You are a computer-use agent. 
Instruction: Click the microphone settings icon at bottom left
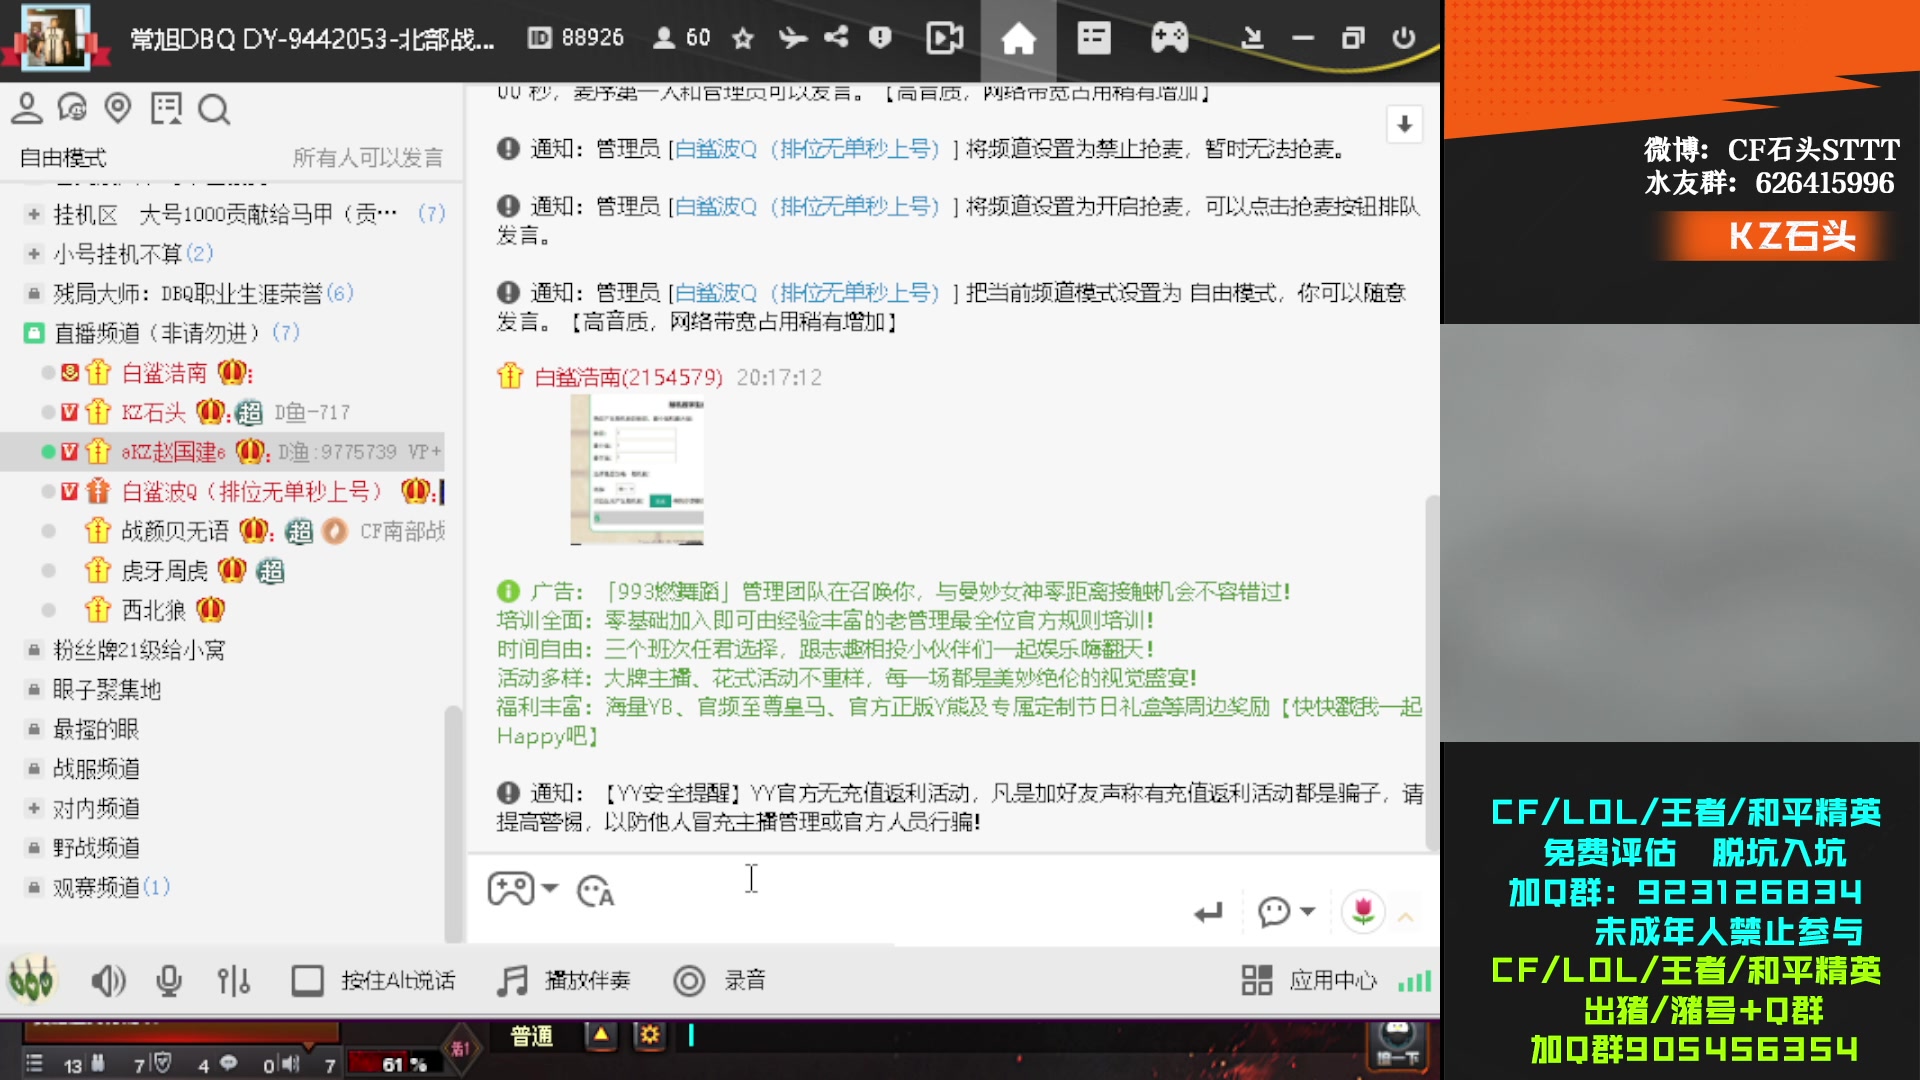[168, 981]
